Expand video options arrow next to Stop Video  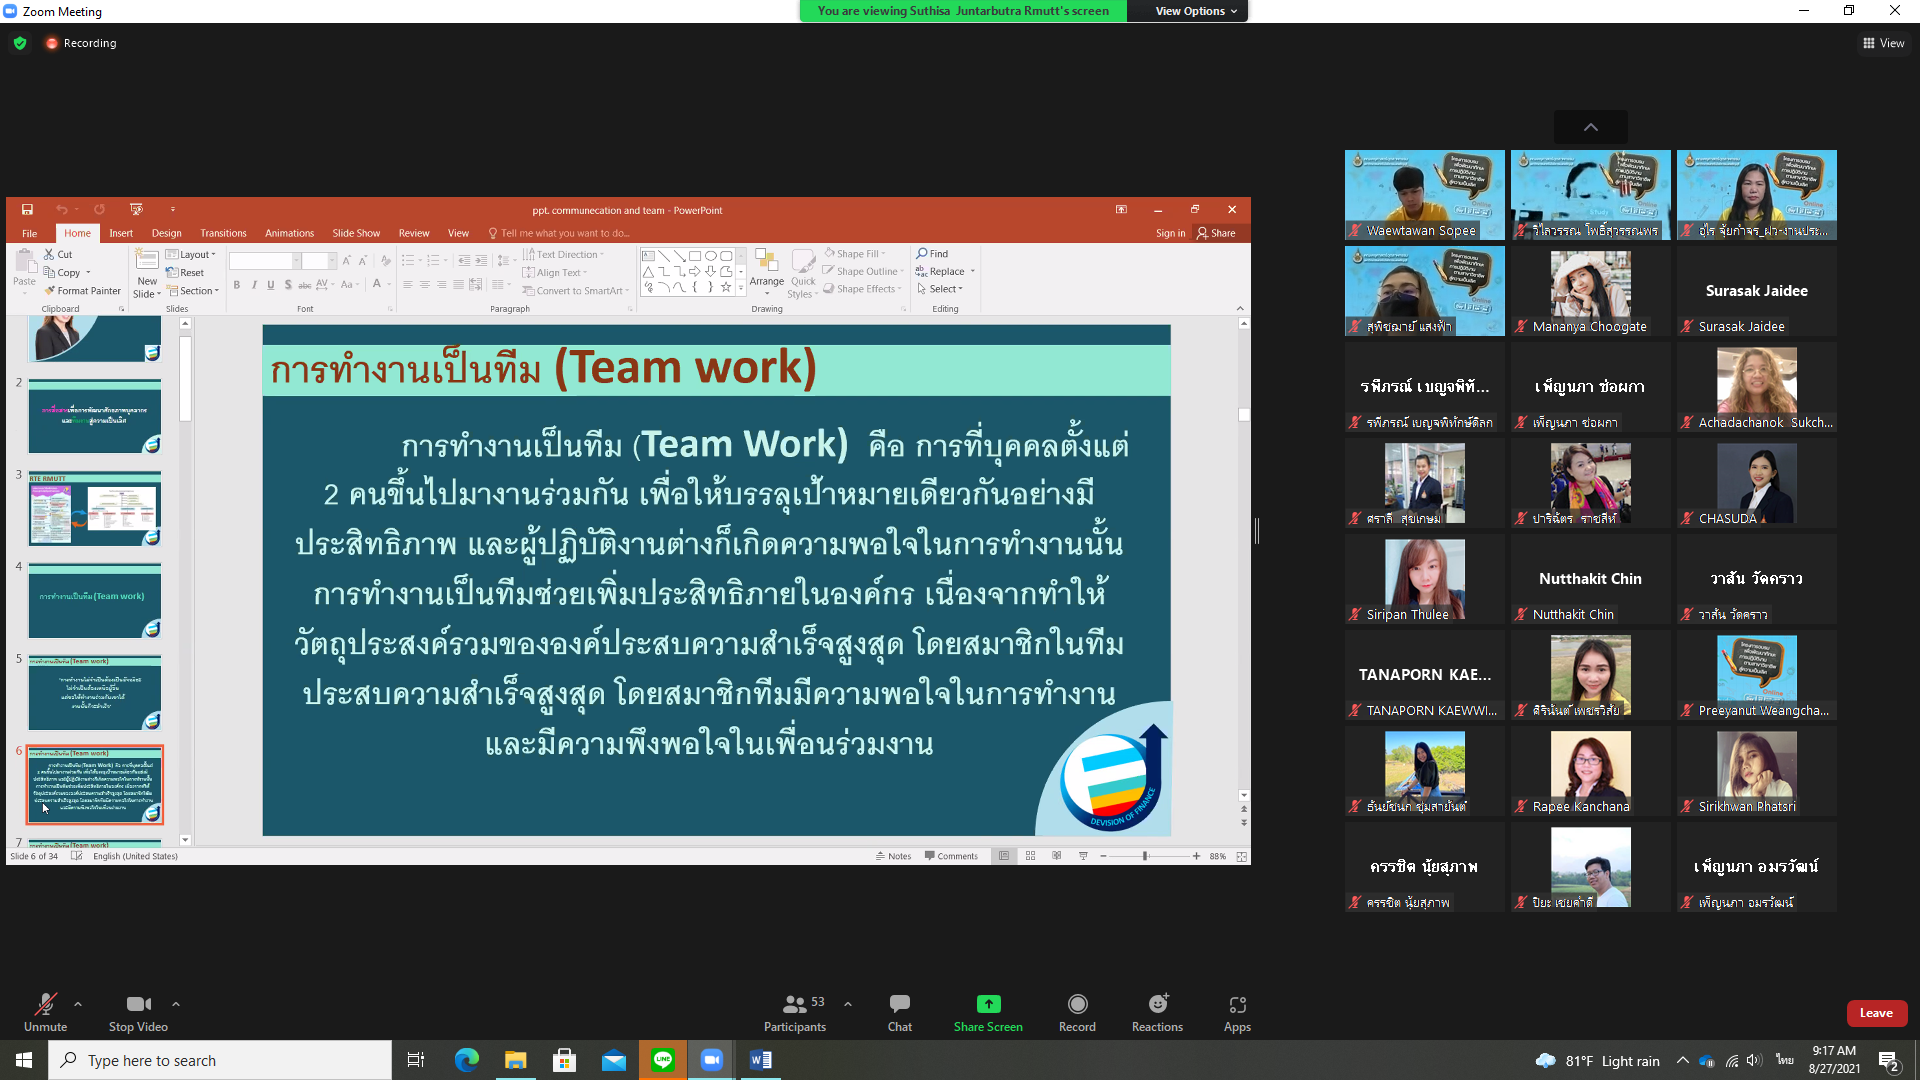click(x=176, y=1003)
